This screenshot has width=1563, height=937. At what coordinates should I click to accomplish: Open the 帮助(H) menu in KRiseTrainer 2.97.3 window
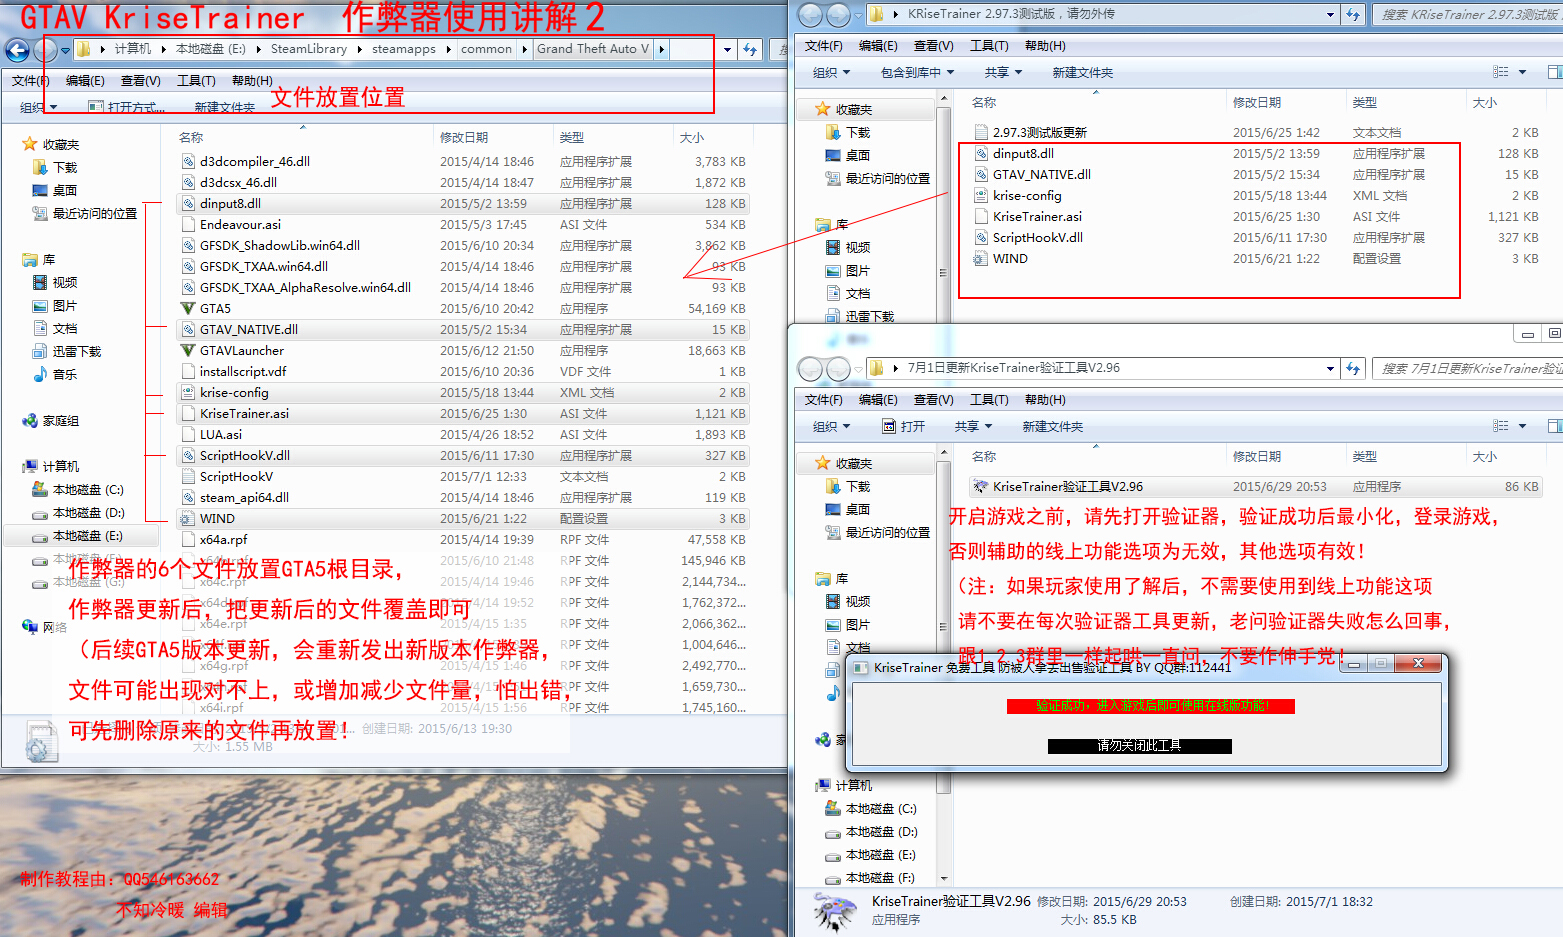(1045, 45)
